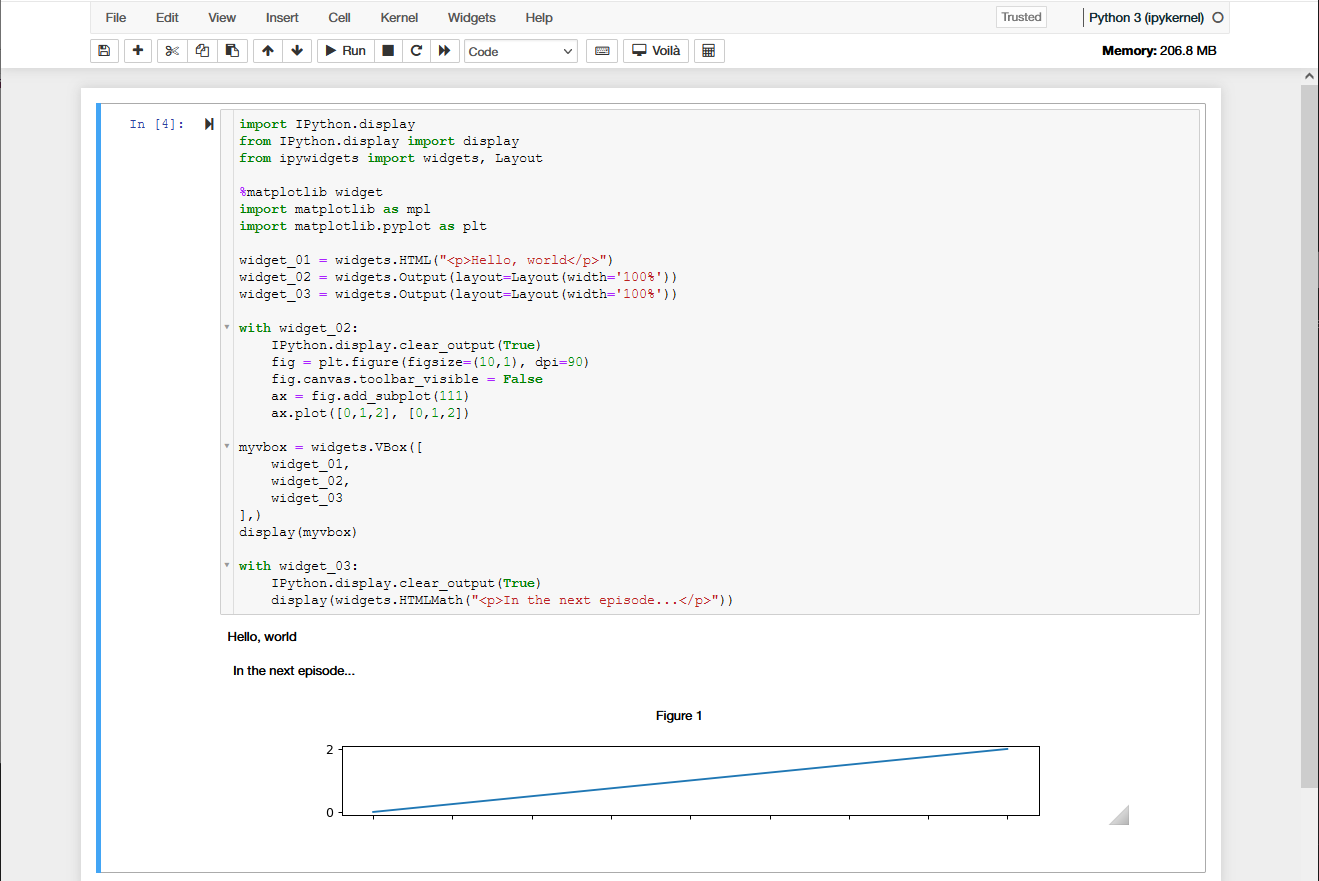
Task: Open the File menu
Action: click(x=116, y=17)
